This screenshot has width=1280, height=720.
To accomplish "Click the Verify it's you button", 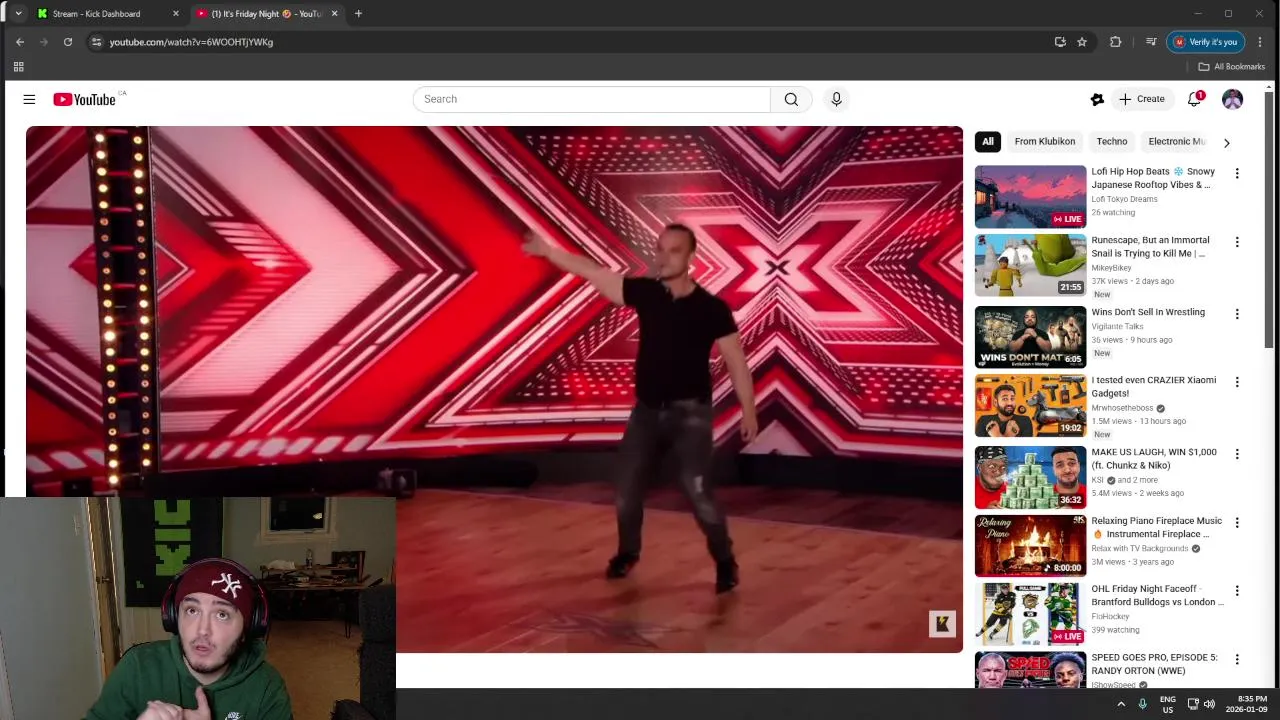I will (x=1206, y=42).
